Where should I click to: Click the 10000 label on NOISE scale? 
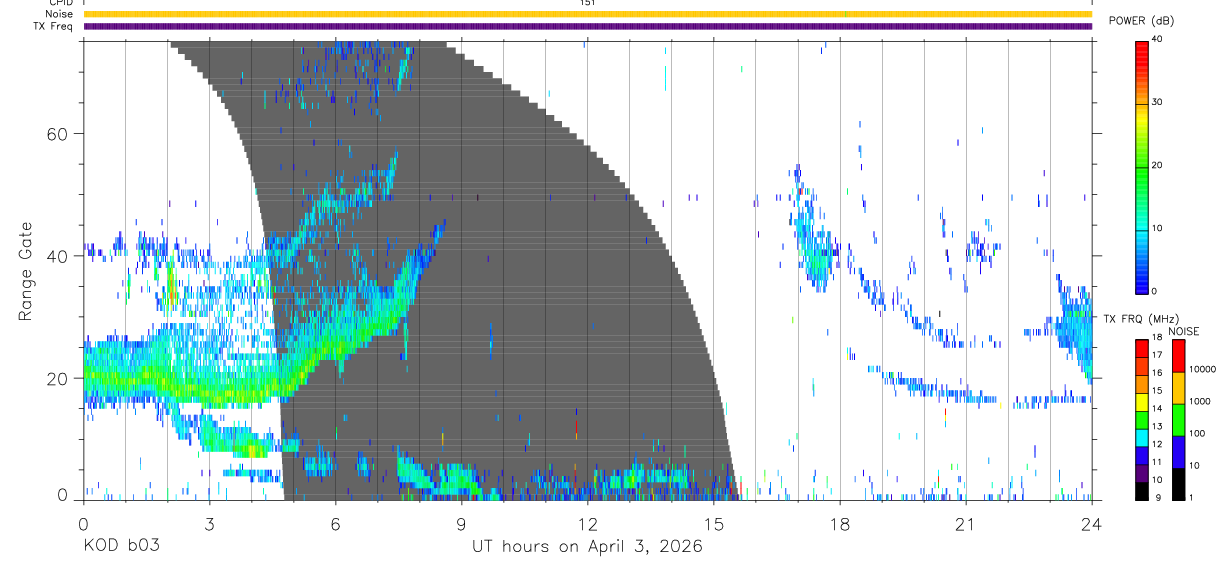click(x=1201, y=369)
